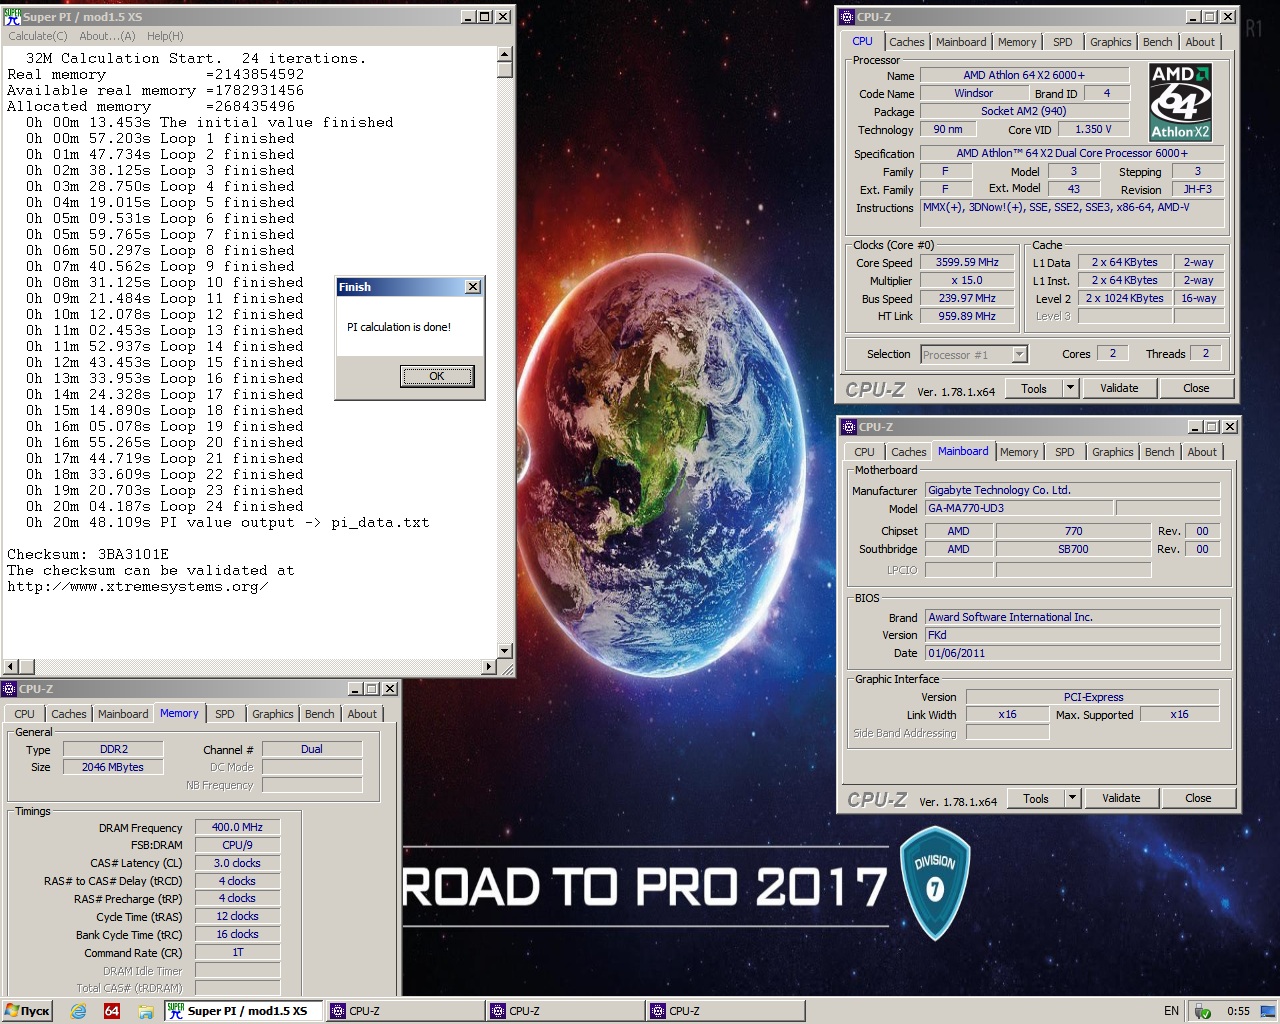Click the Super PI horizontal scrollbar left arrow
The image size is (1280, 1024).
click(11, 666)
